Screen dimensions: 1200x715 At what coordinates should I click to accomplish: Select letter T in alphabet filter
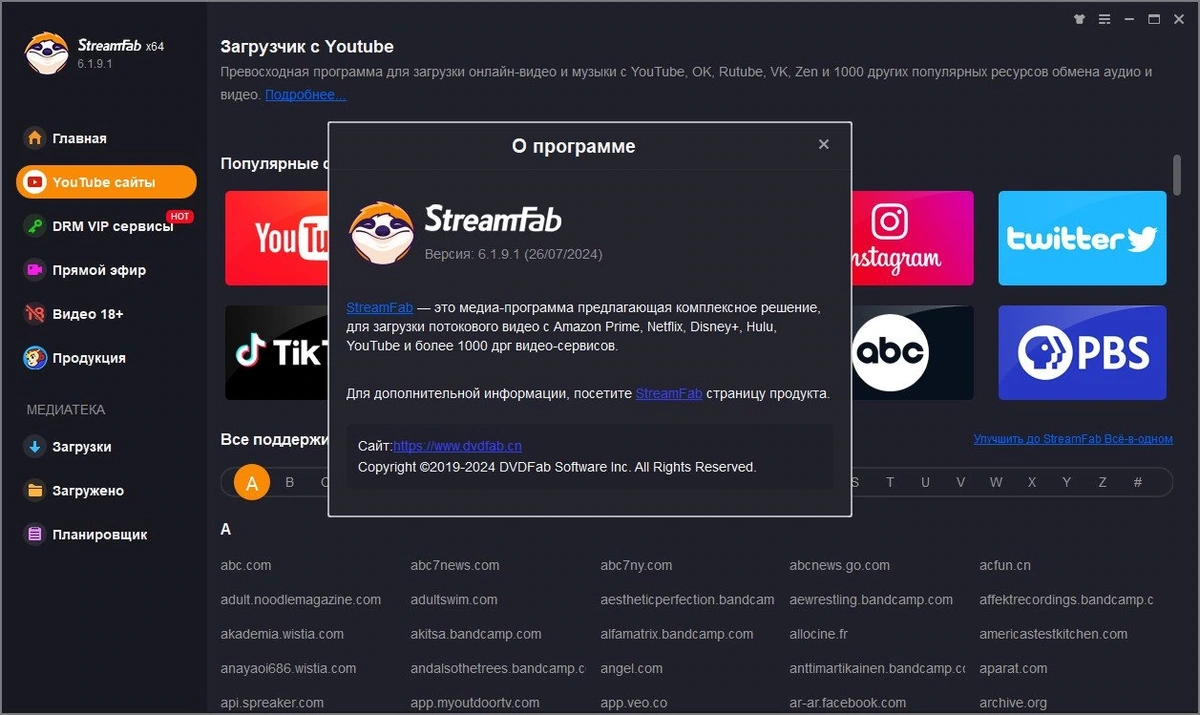tap(890, 483)
